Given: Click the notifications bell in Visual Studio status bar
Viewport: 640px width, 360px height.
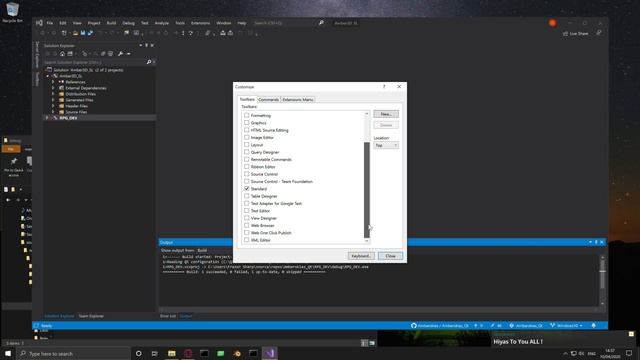Looking at the screenshot, I should point(594,325).
